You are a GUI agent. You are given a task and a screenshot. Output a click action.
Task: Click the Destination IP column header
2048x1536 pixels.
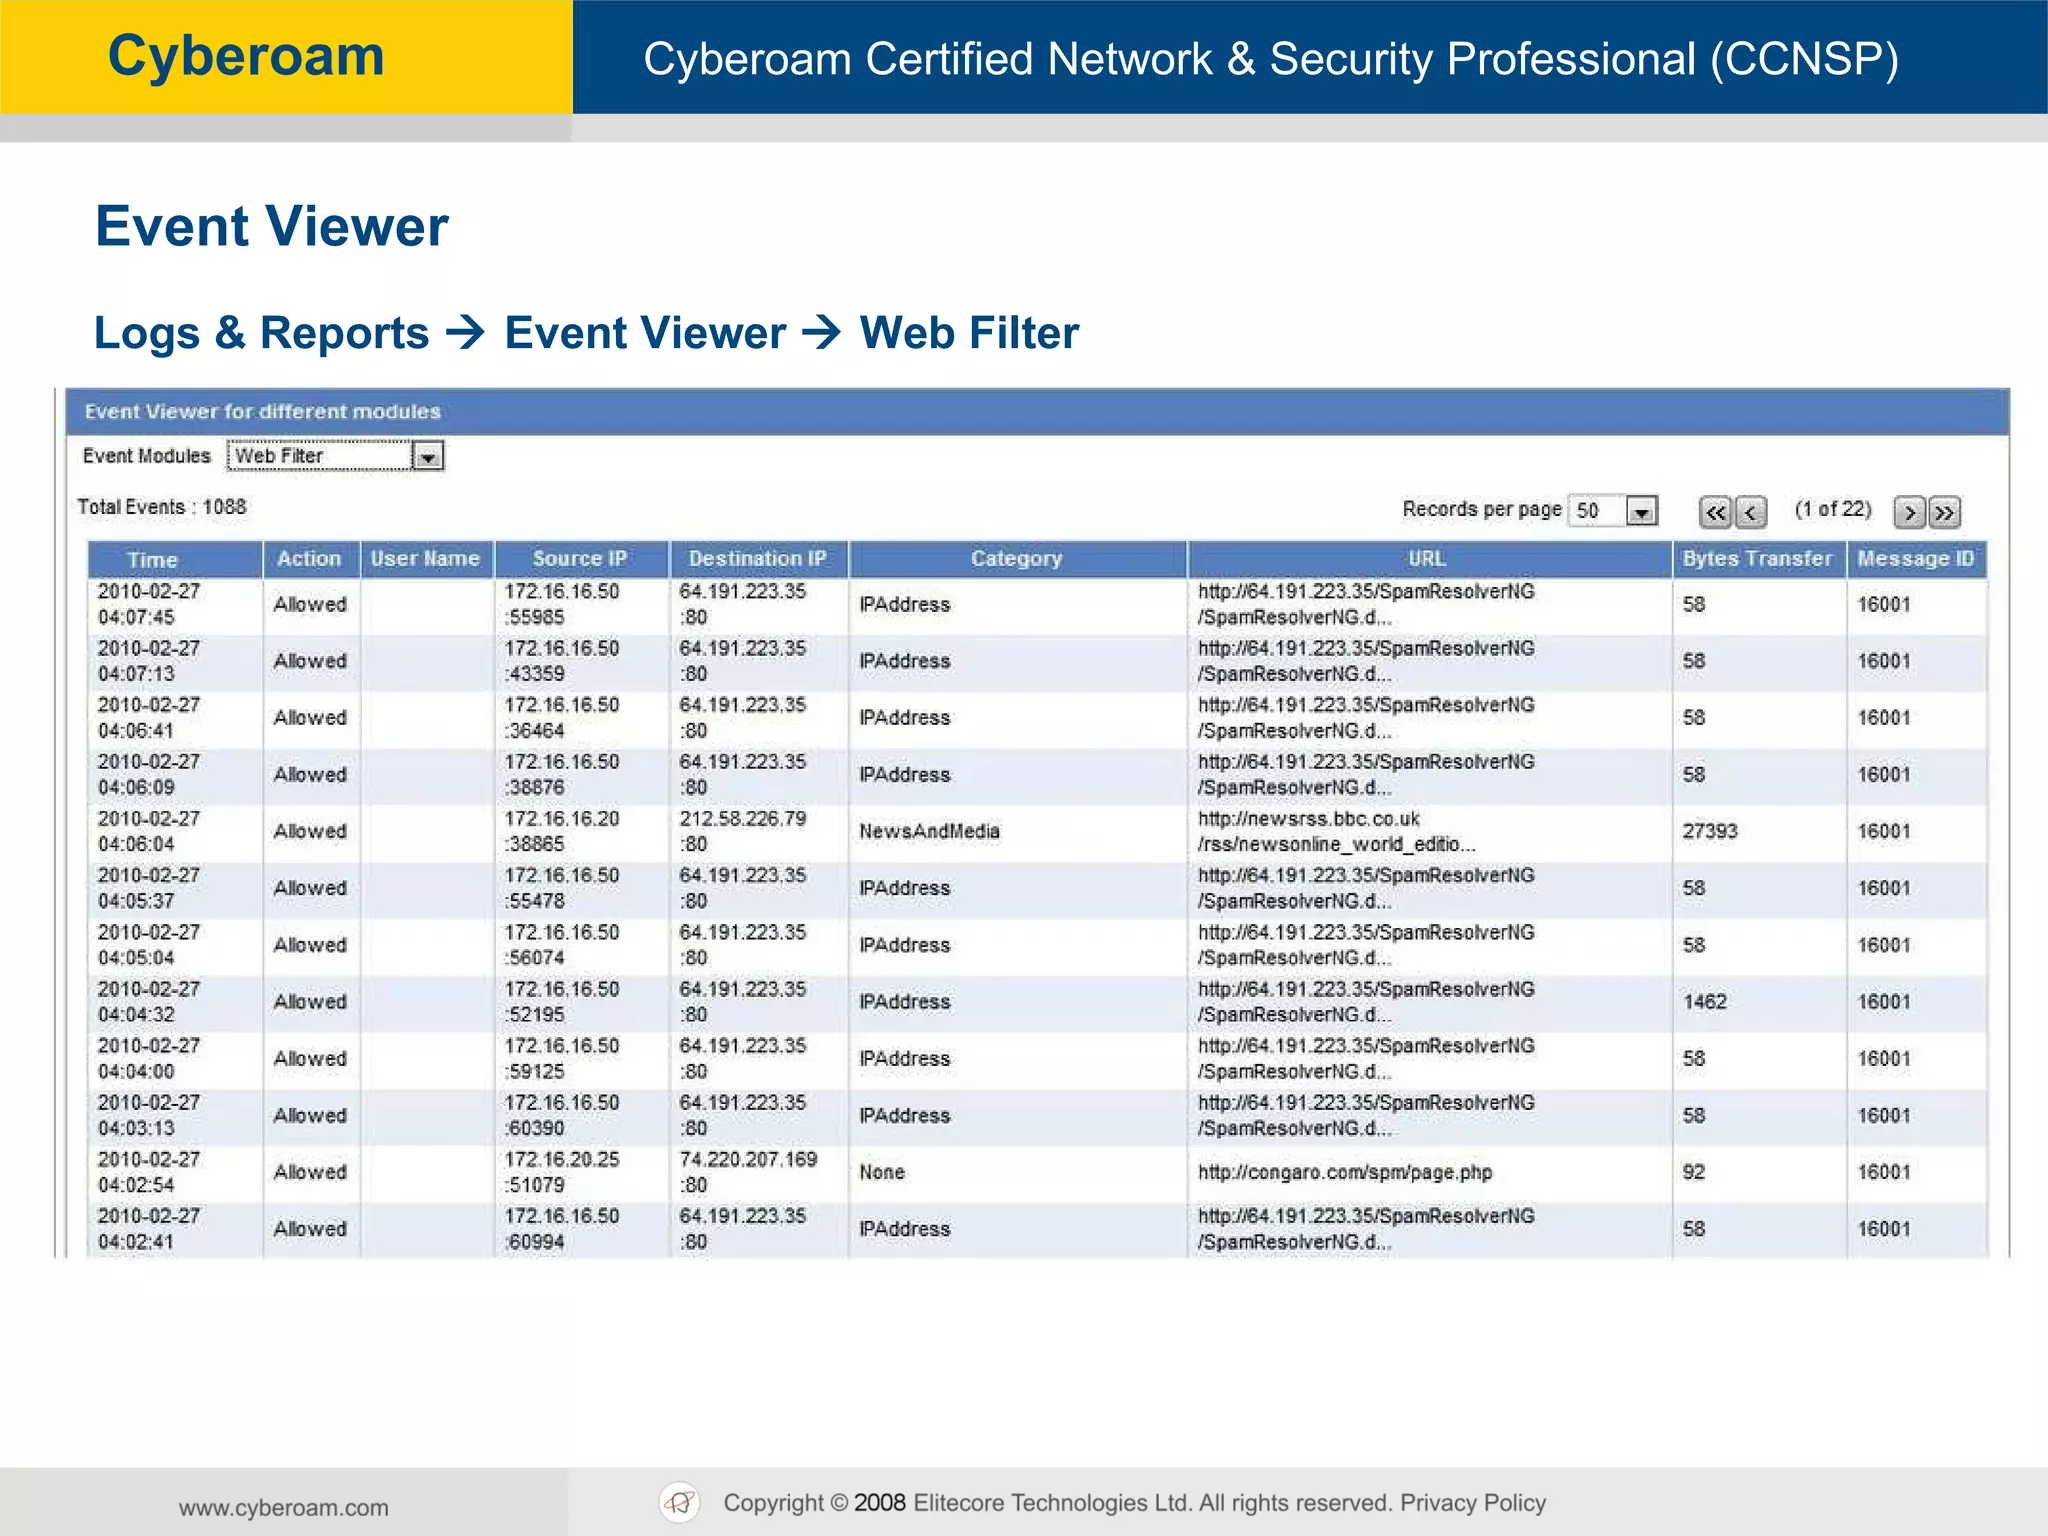[x=758, y=559]
